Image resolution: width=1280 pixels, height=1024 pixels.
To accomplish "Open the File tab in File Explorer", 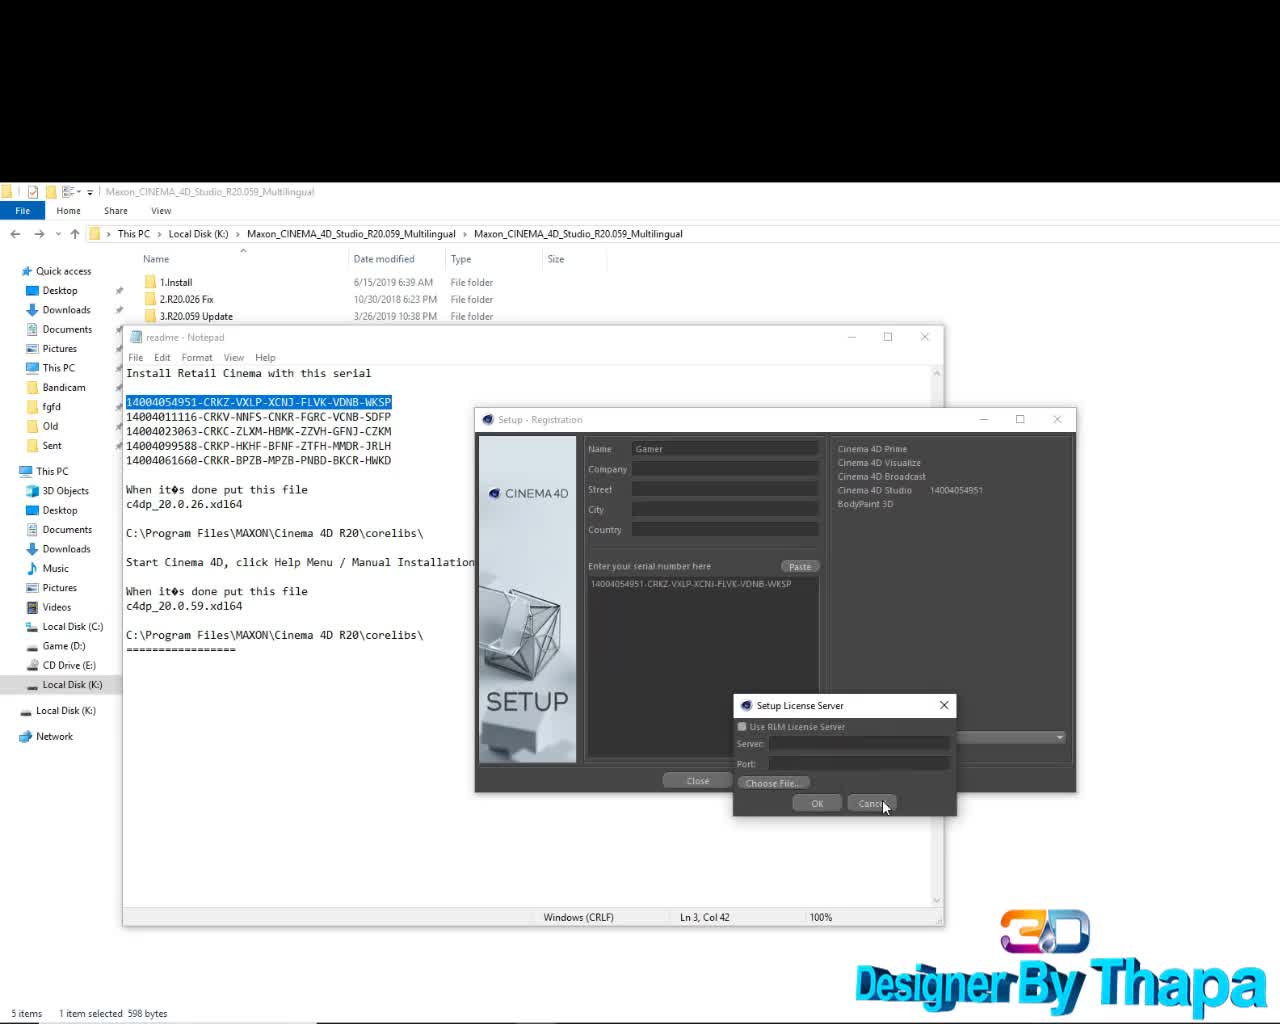I will coord(22,211).
